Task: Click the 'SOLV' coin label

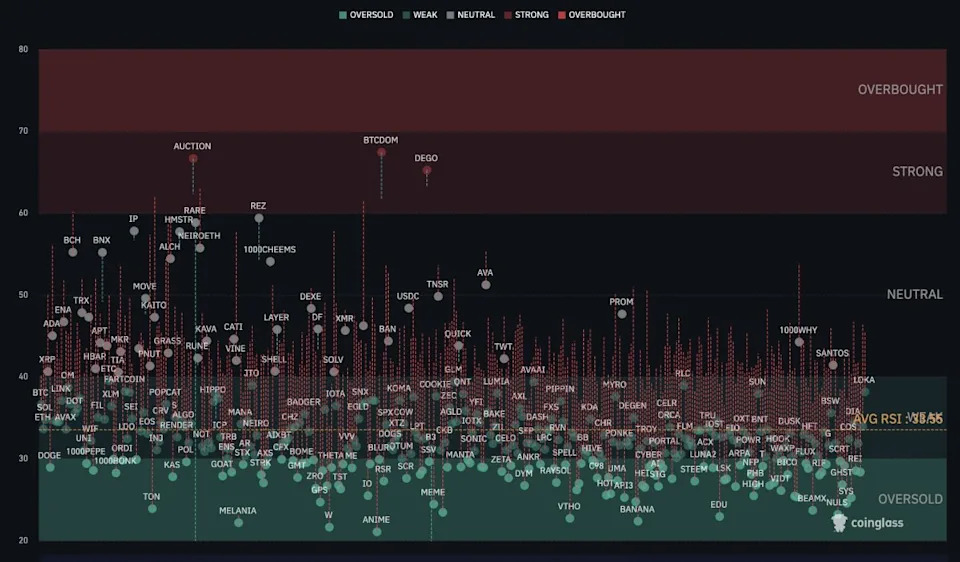Action: pyautogui.click(x=333, y=360)
